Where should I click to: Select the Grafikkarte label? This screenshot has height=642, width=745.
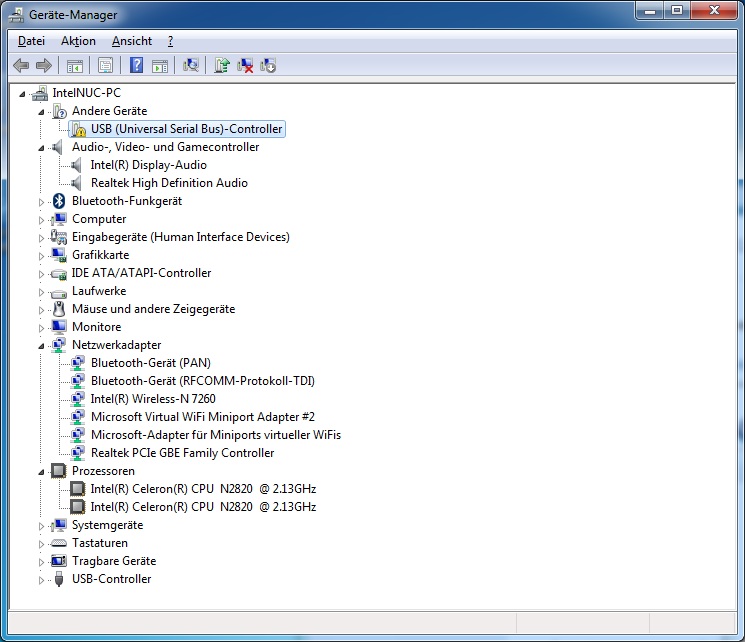101,255
